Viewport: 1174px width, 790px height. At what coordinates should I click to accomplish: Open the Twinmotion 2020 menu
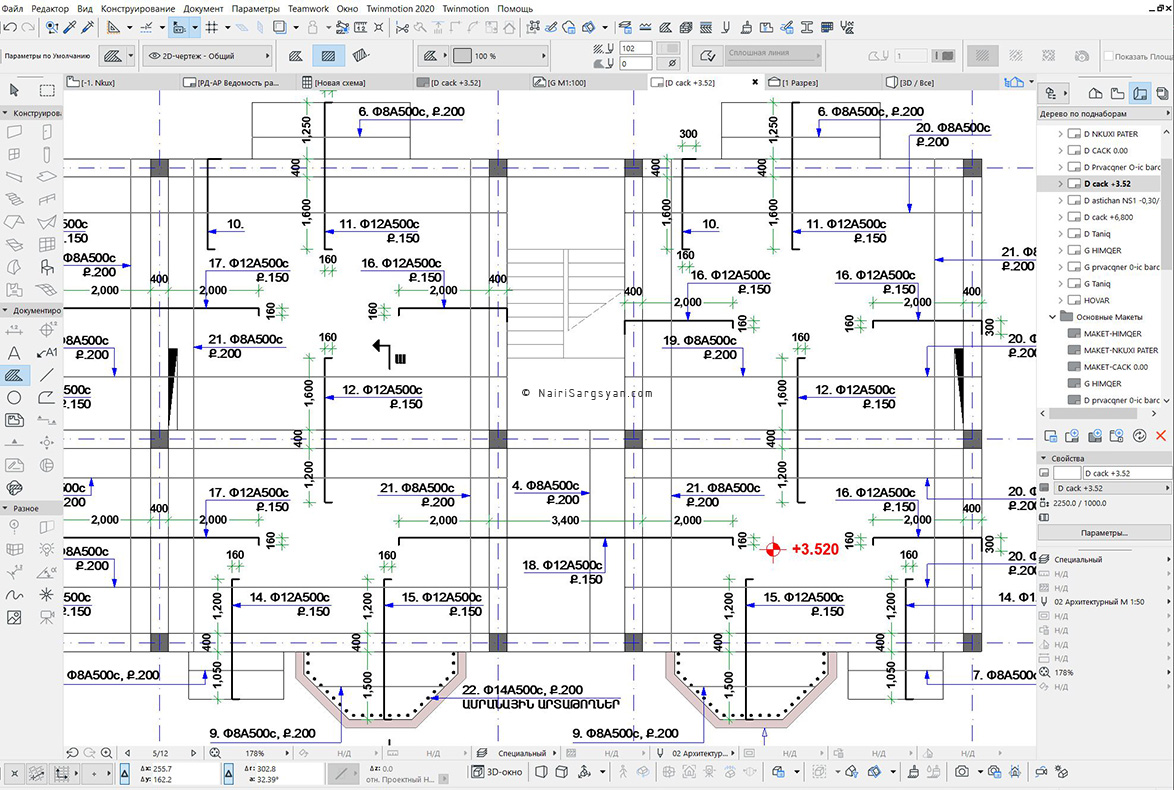[400, 9]
